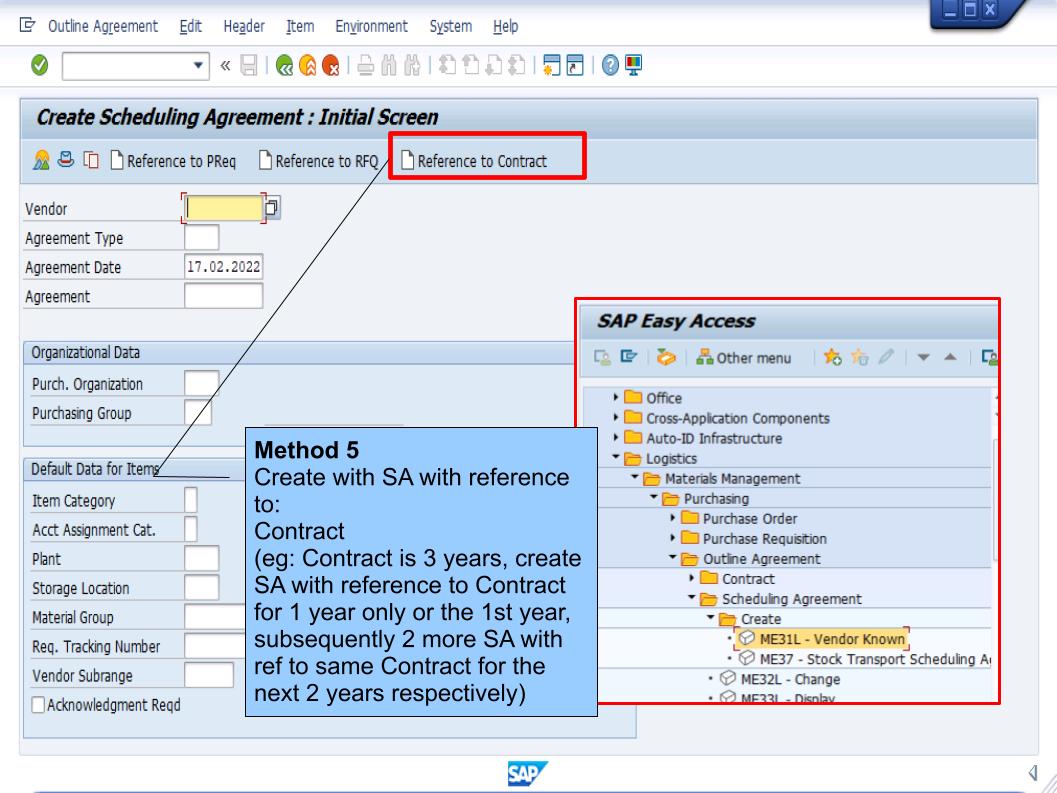Viewport: 1057px width, 793px height.
Task: Click the Change Favorites pencil icon
Action: [x=886, y=357]
